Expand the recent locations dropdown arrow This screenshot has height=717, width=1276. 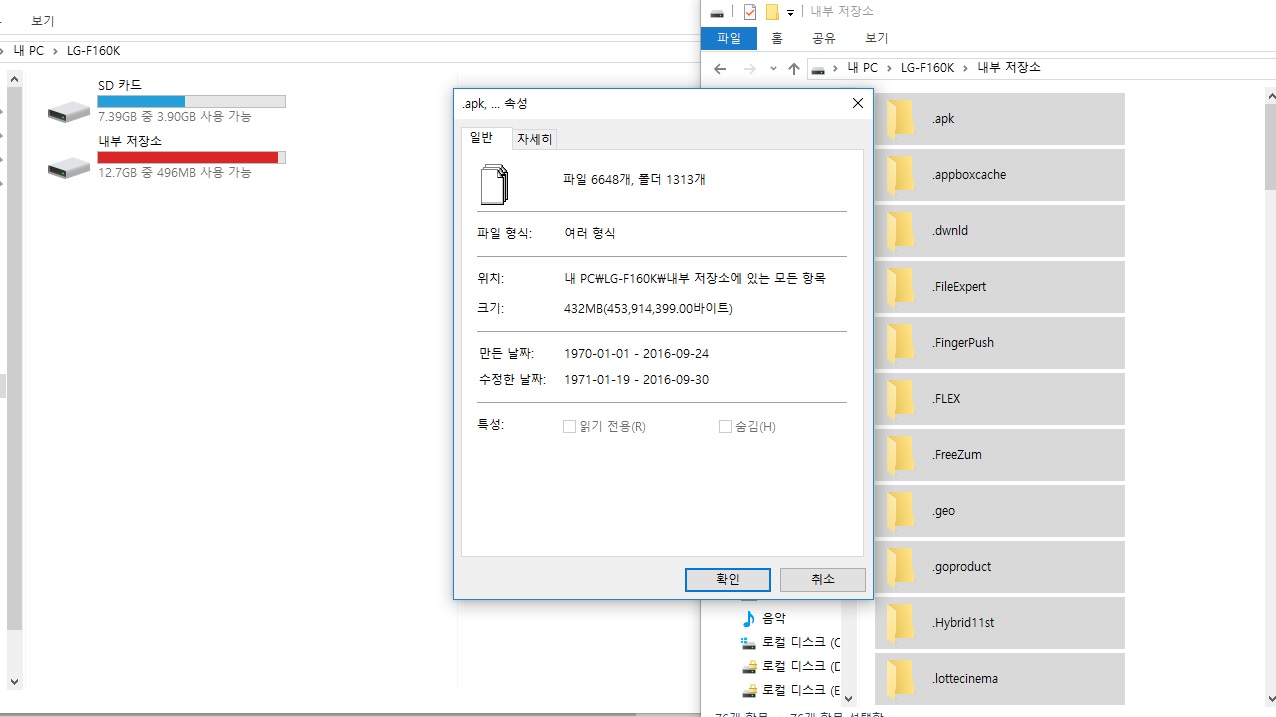coord(773,68)
